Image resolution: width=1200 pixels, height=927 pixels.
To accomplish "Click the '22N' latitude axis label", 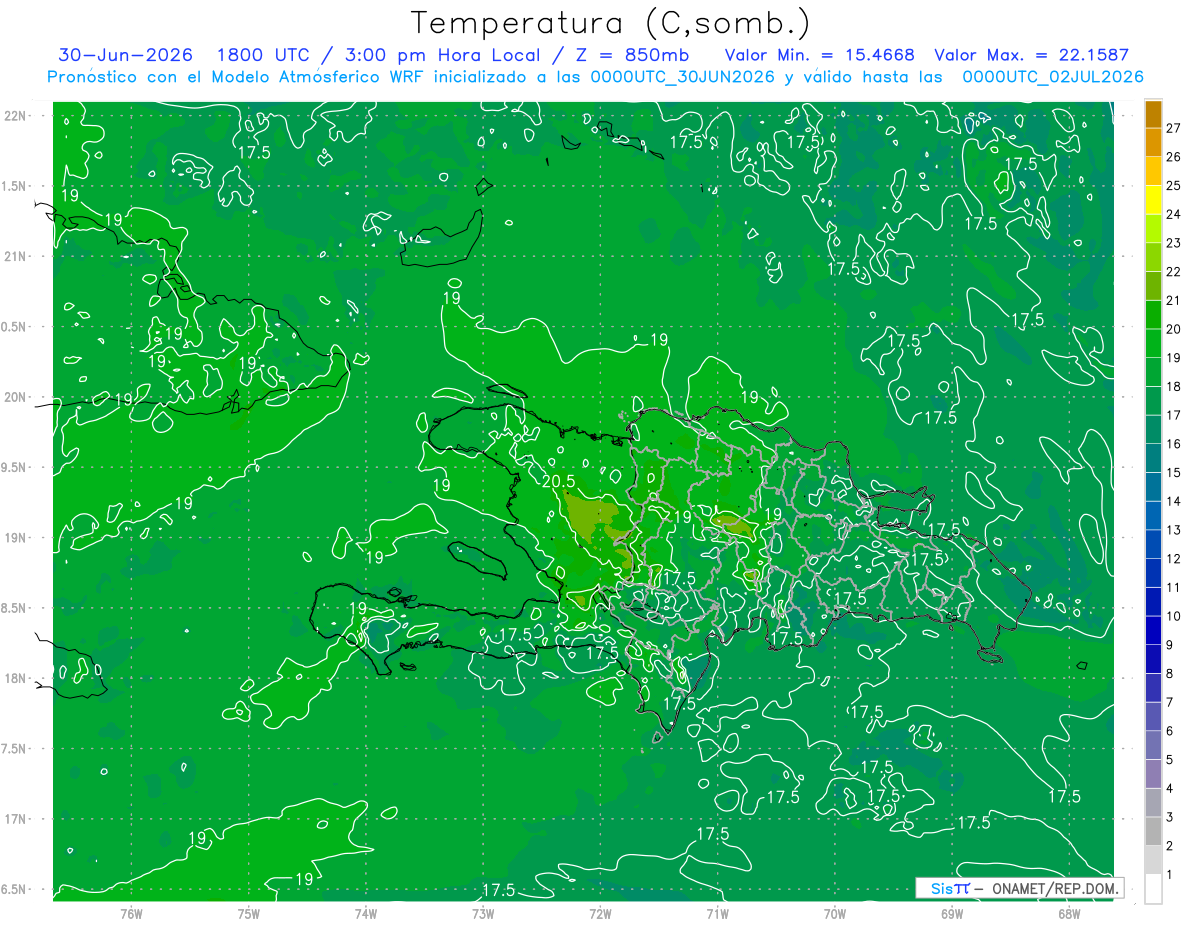I will [x=15, y=116].
